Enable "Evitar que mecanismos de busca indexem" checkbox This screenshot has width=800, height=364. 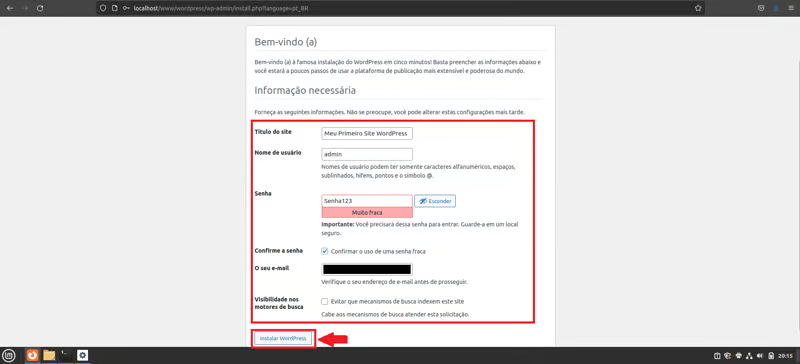[324, 301]
